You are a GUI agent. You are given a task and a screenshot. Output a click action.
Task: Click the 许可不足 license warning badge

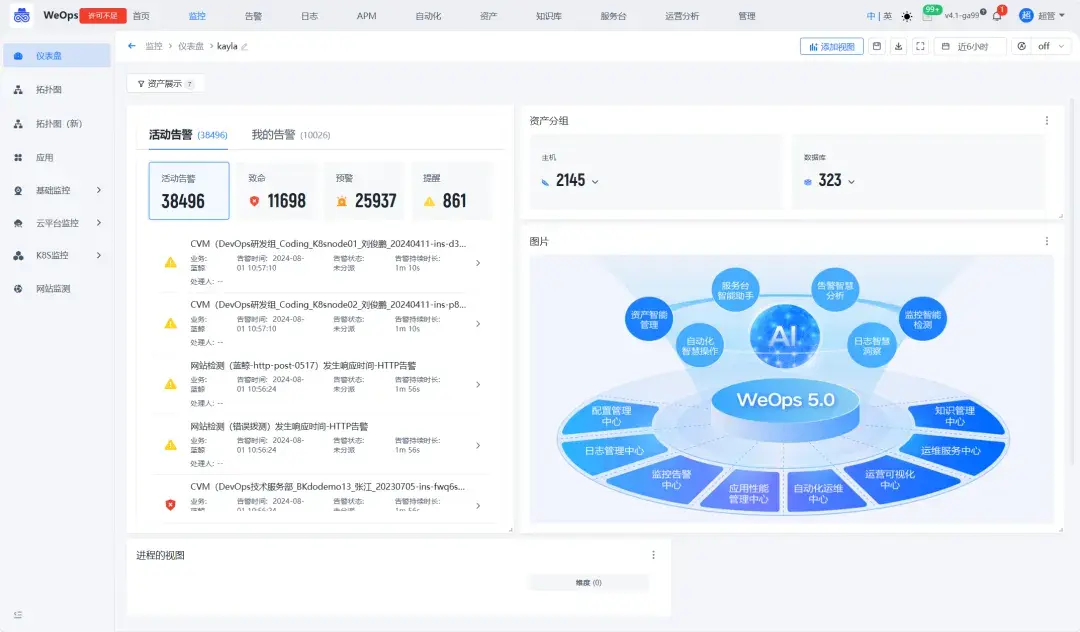coord(103,15)
